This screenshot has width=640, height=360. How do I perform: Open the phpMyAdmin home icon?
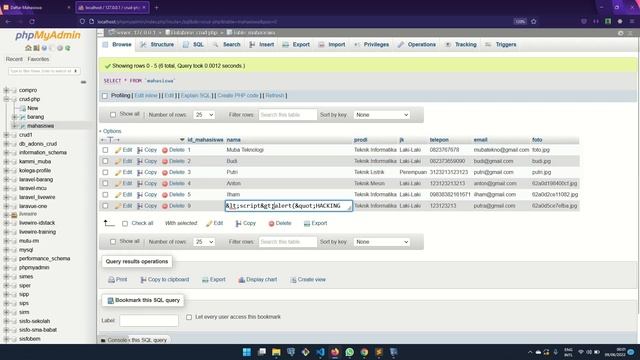(x=28, y=48)
